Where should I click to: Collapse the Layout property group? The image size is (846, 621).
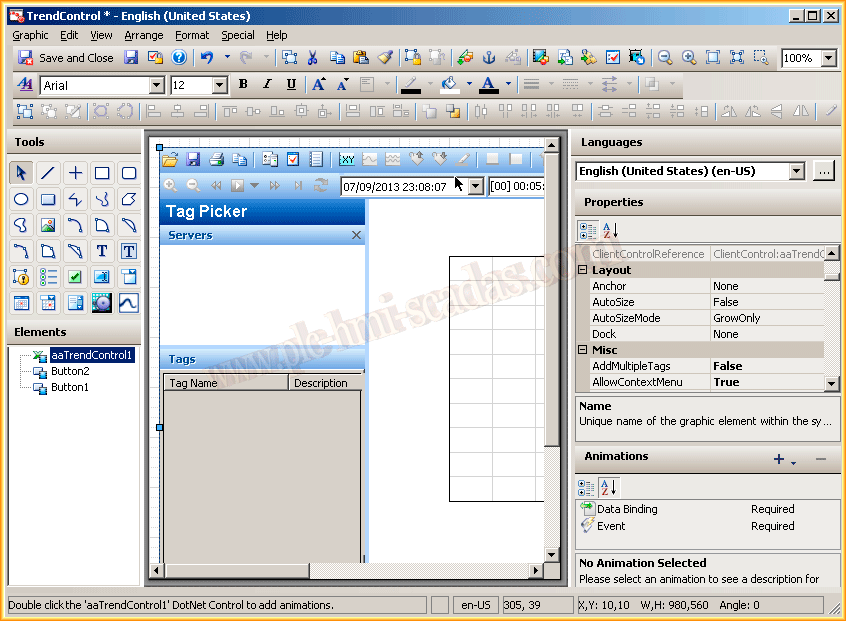click(x=583, y=270)
